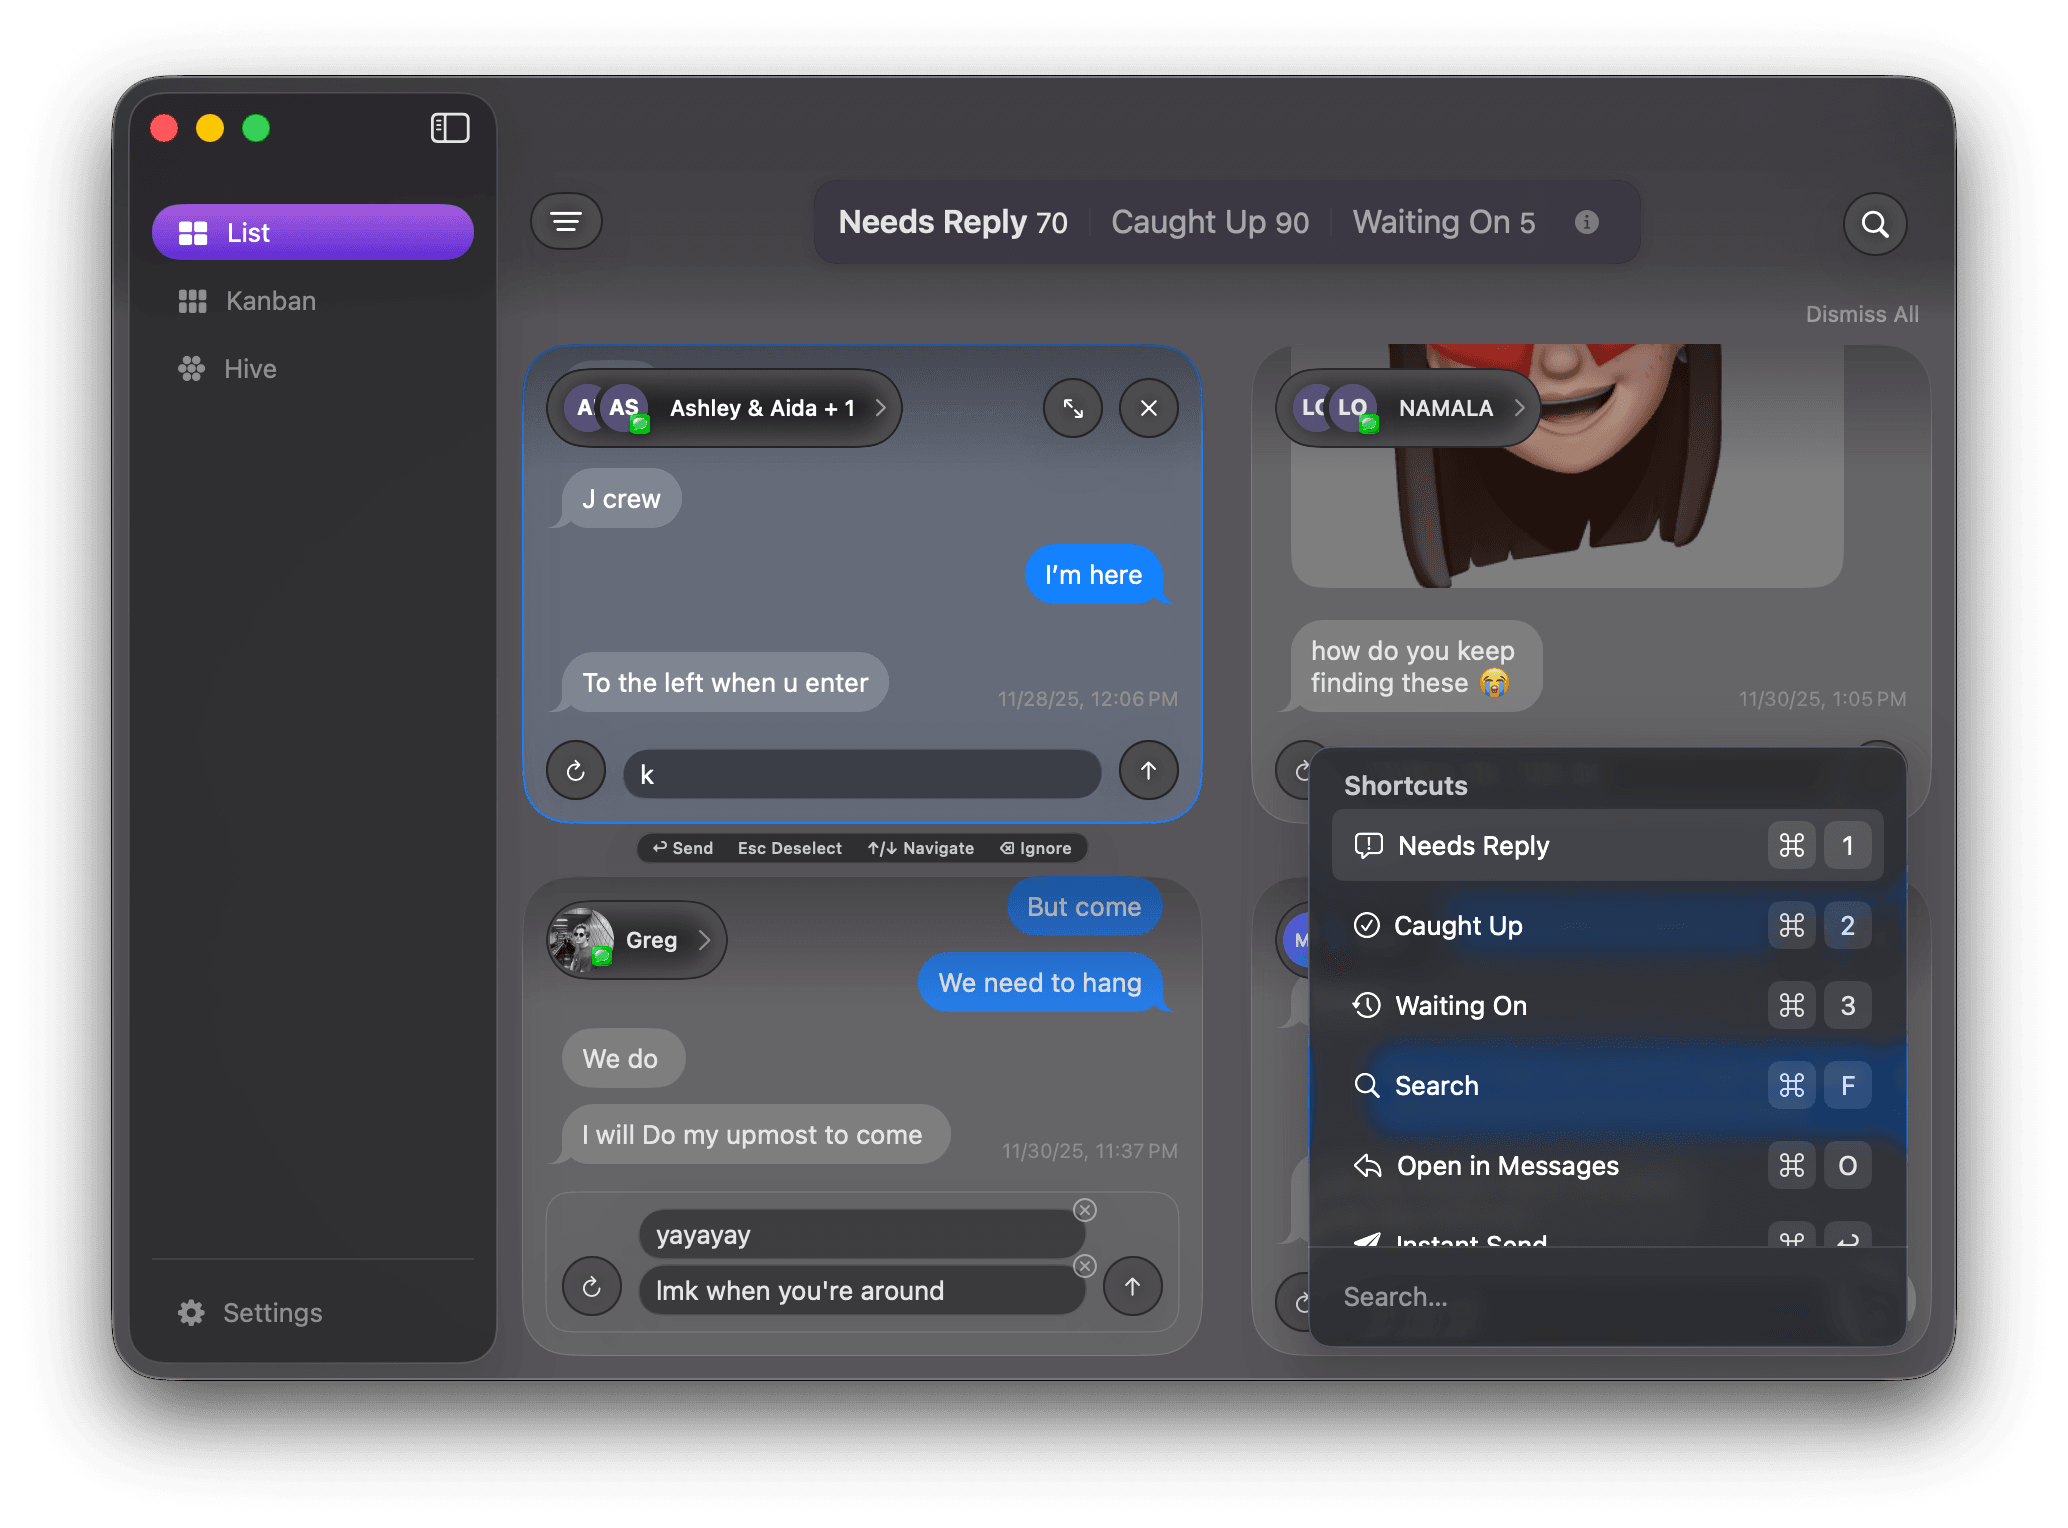Send the Greg reply with the up-arrow icon
Screen dimensions: 2068x1528
1133,1287
